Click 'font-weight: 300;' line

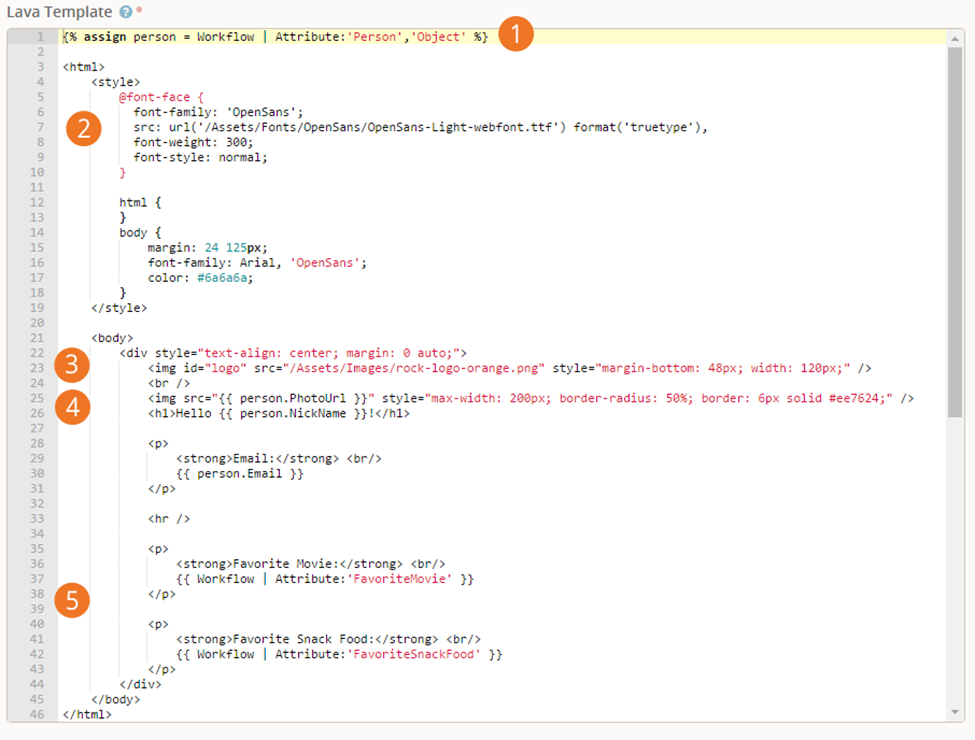click(193, 142)
